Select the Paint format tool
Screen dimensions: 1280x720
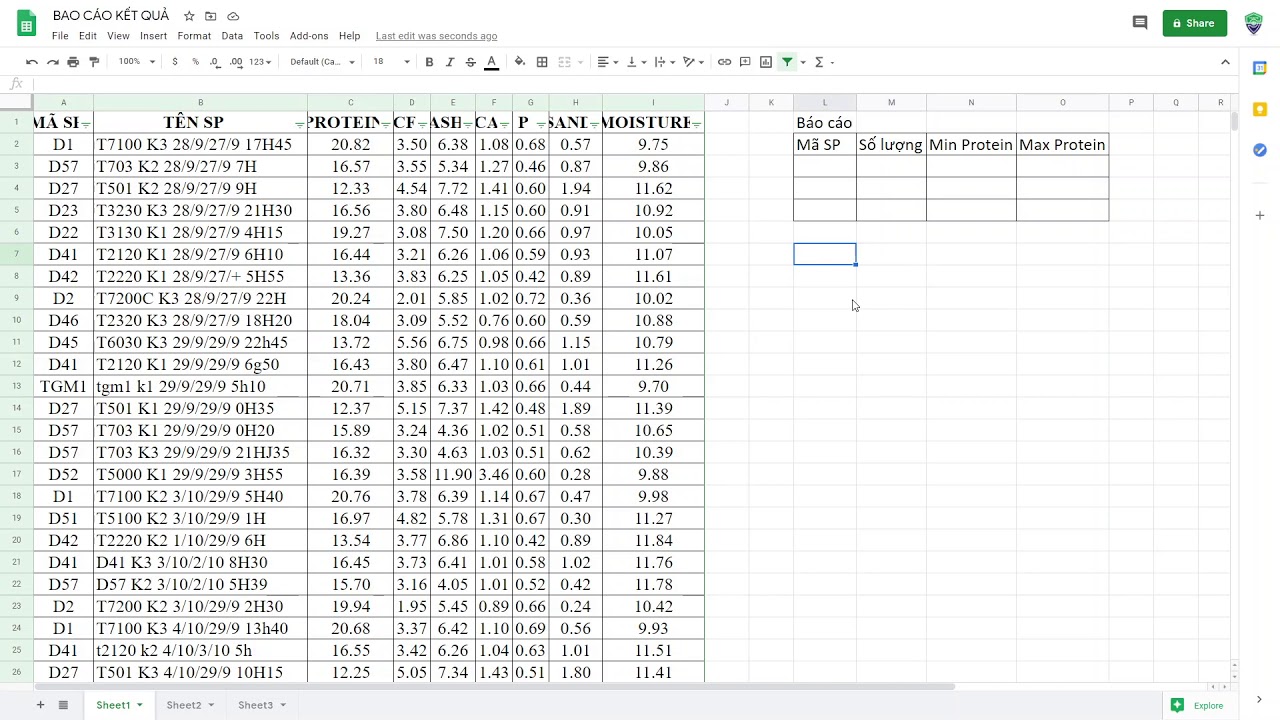[94, 62]
